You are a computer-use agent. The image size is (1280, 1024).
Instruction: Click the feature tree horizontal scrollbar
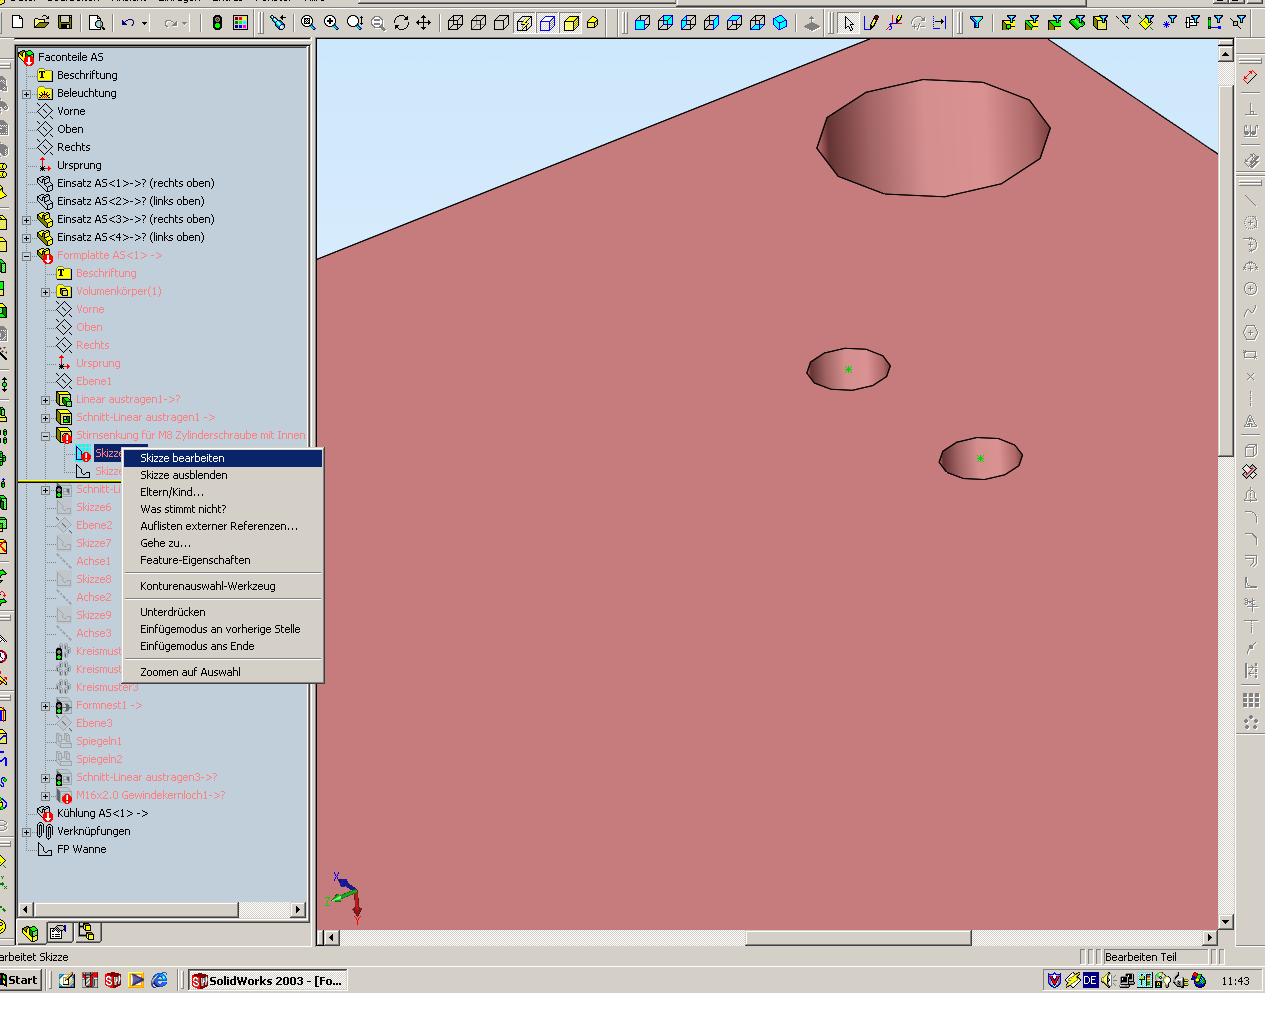135,909
